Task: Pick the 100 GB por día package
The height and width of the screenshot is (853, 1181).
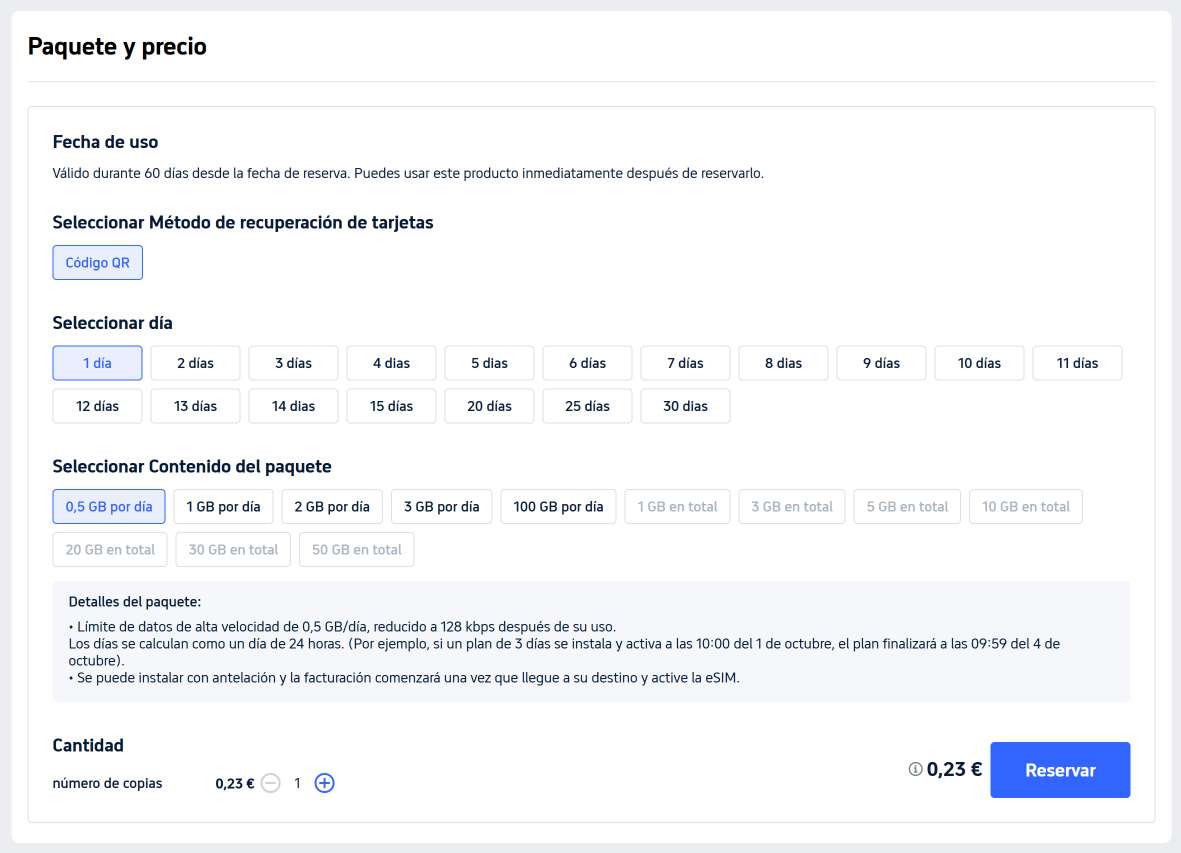Action: 558,506
